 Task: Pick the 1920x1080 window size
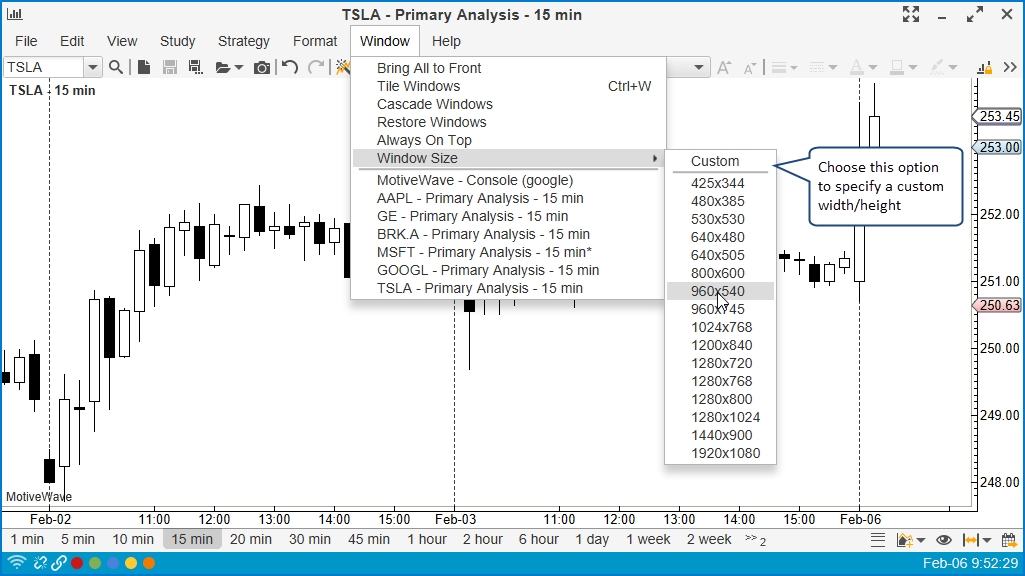(x=720, y=454)
